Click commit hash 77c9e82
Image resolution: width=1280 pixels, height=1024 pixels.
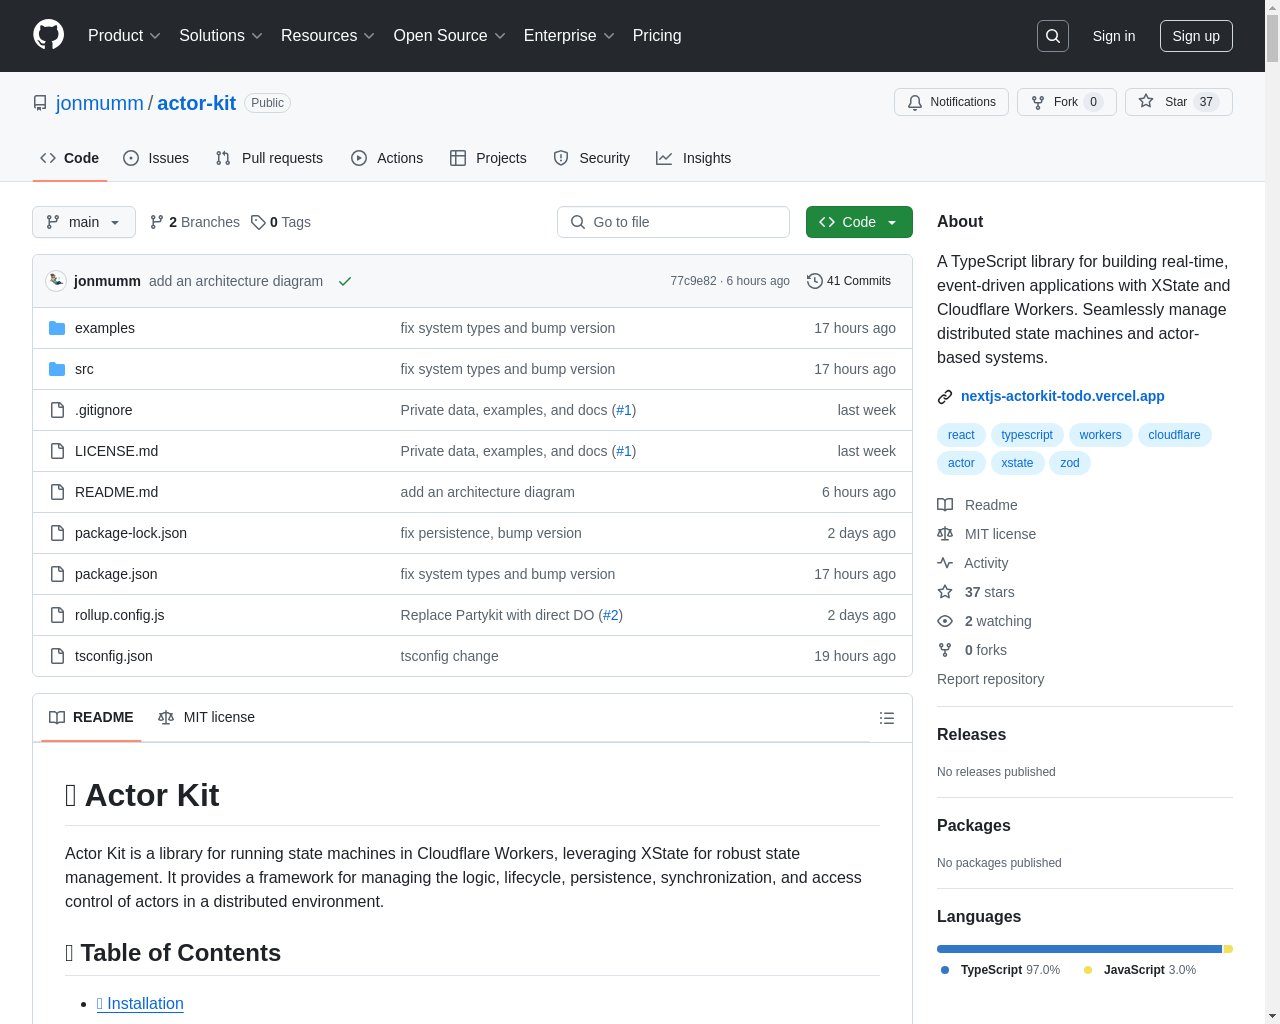[x=693, y=281]
